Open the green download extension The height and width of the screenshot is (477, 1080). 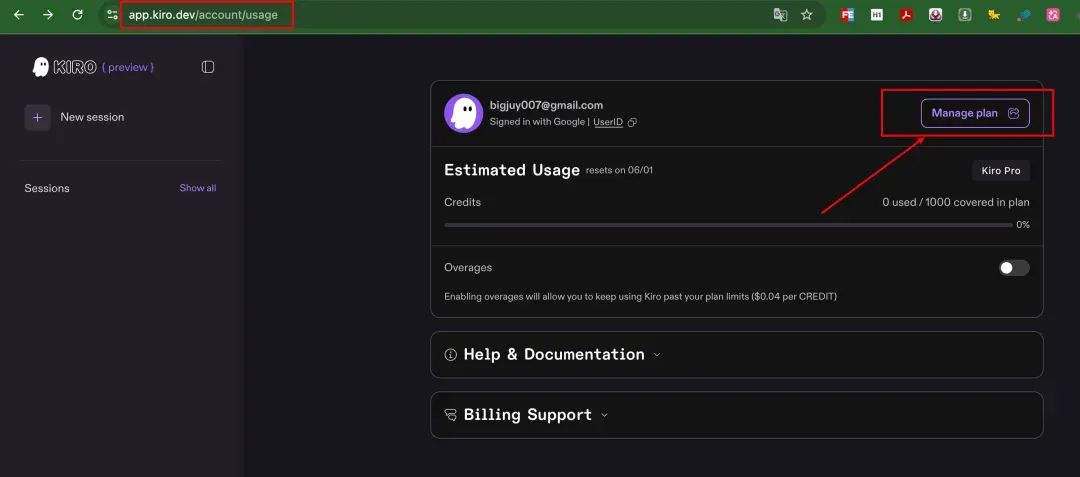pos(965,14)
